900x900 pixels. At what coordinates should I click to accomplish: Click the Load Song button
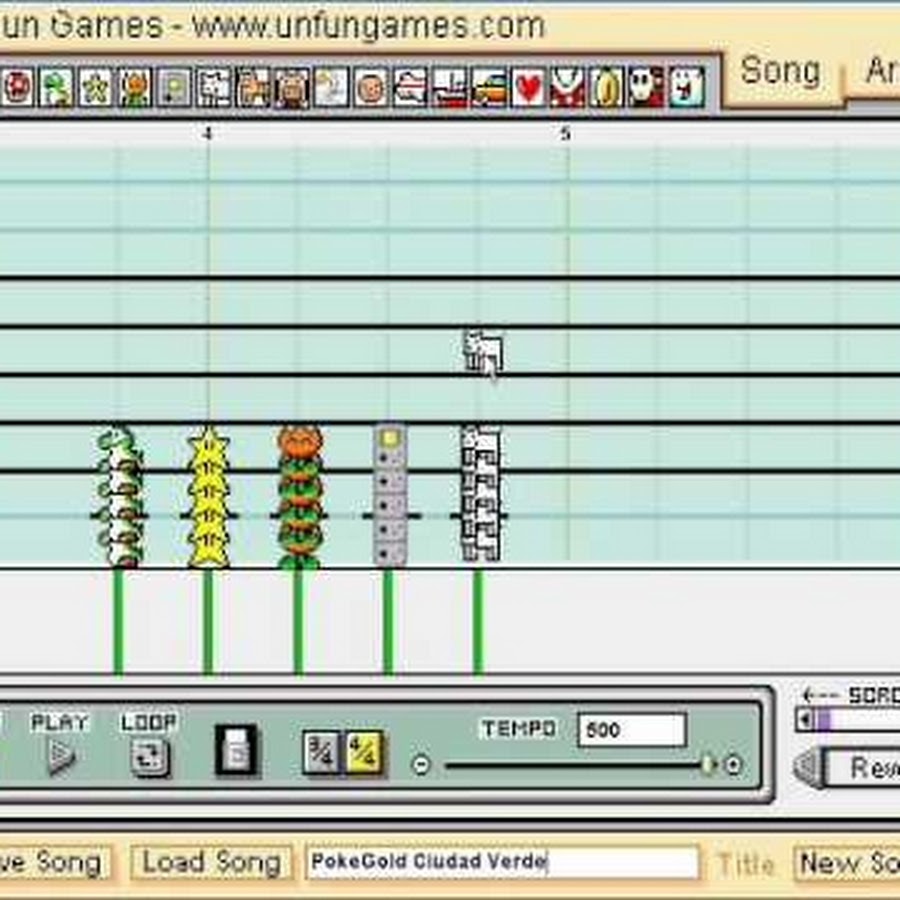coord(211,862)
